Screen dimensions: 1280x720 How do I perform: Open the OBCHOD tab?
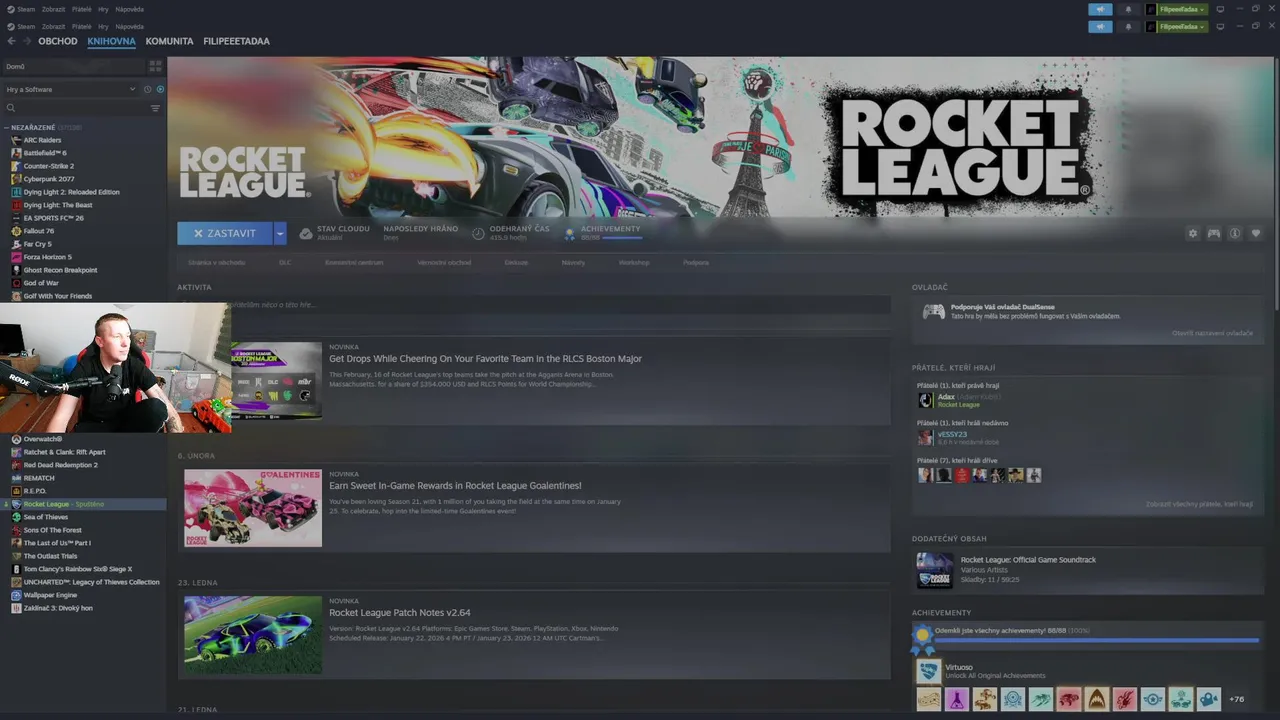58,41
